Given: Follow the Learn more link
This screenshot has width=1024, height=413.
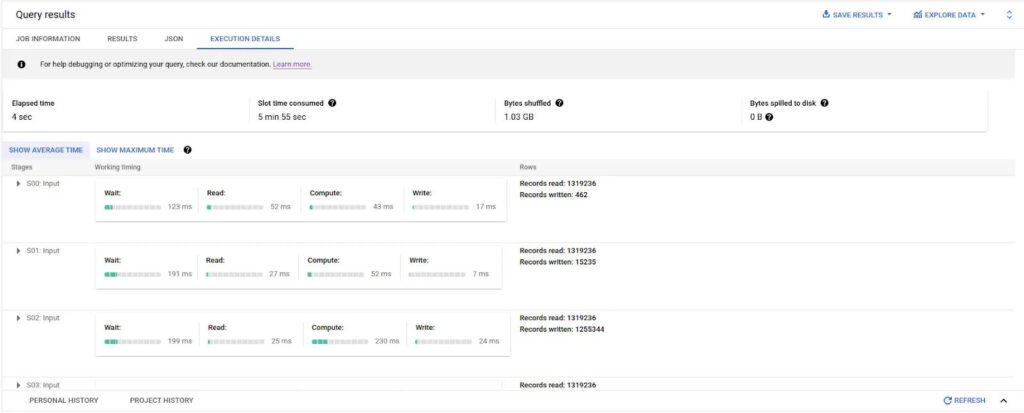Looking at the screenshot, I should pos(292,65).
